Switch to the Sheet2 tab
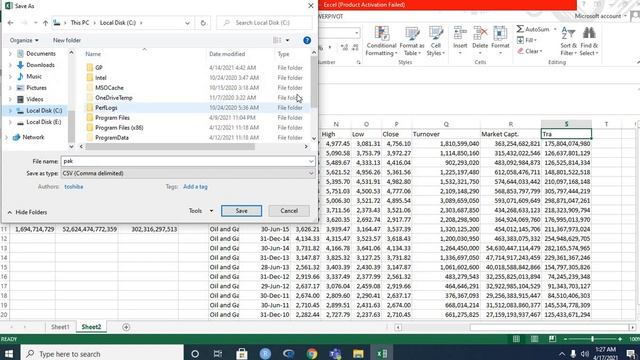 (91, 327)
